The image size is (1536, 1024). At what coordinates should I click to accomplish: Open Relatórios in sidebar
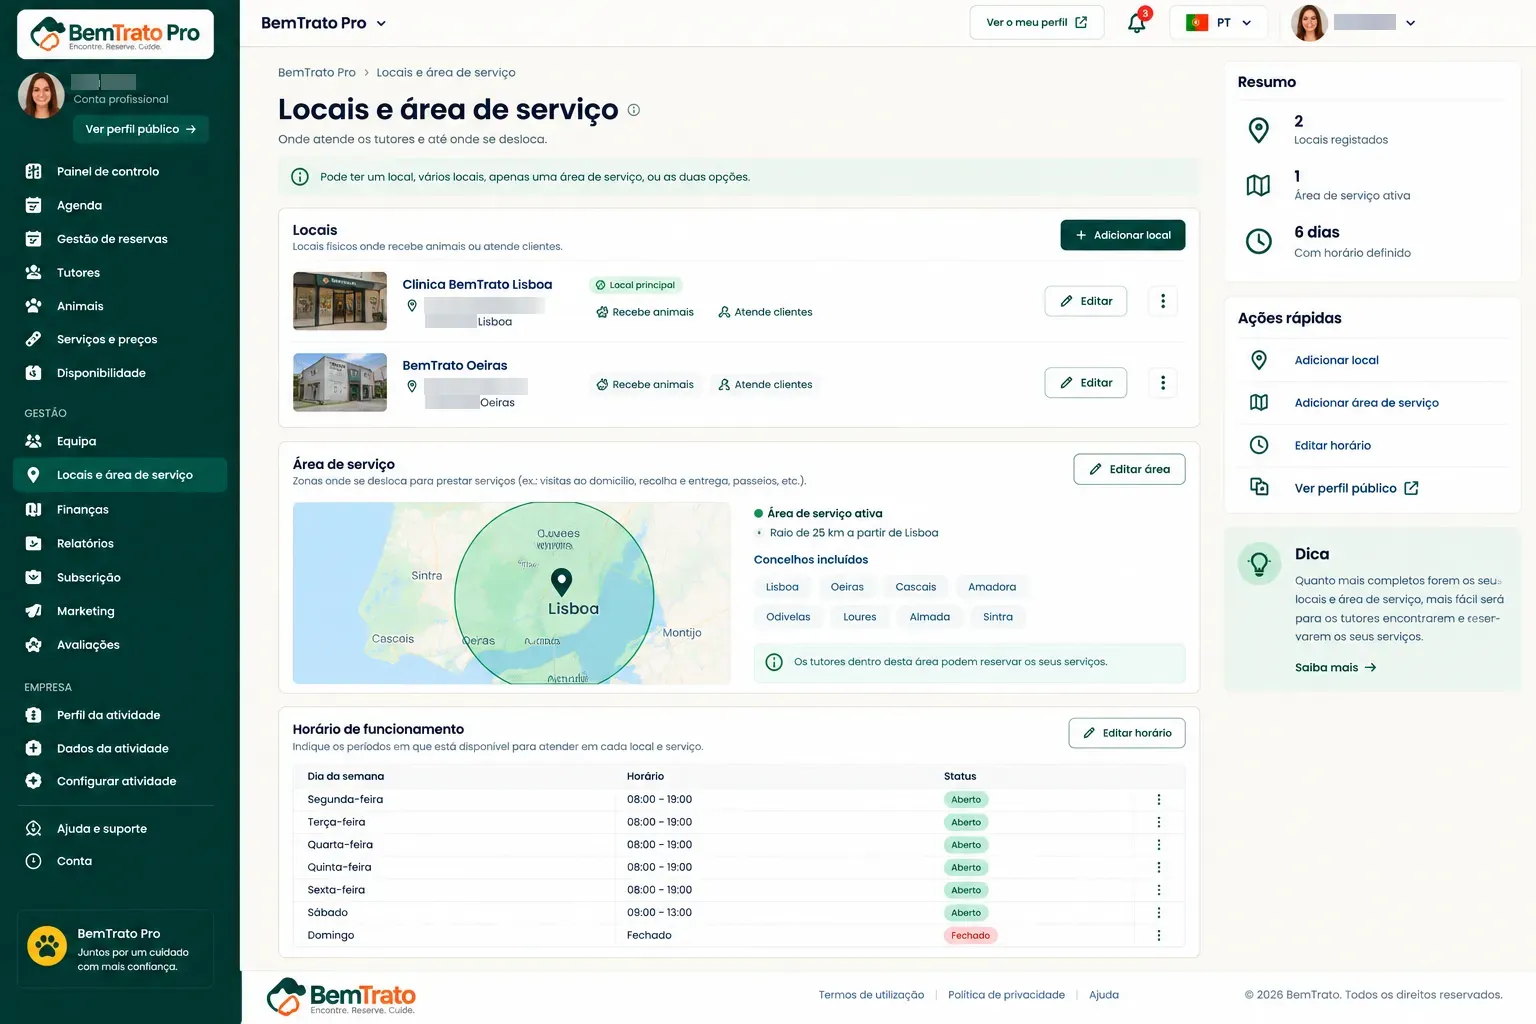click(x=85, y=543)
